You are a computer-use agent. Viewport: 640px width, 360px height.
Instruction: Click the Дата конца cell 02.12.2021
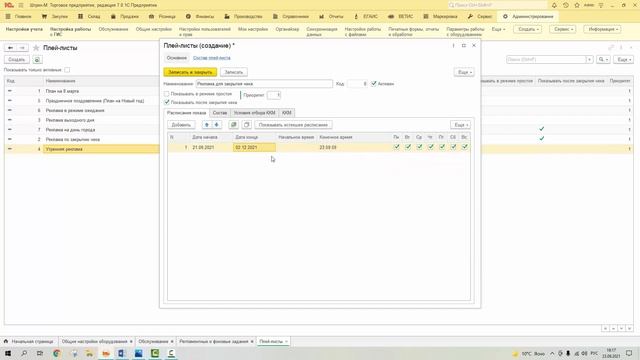tap(254, 147)
